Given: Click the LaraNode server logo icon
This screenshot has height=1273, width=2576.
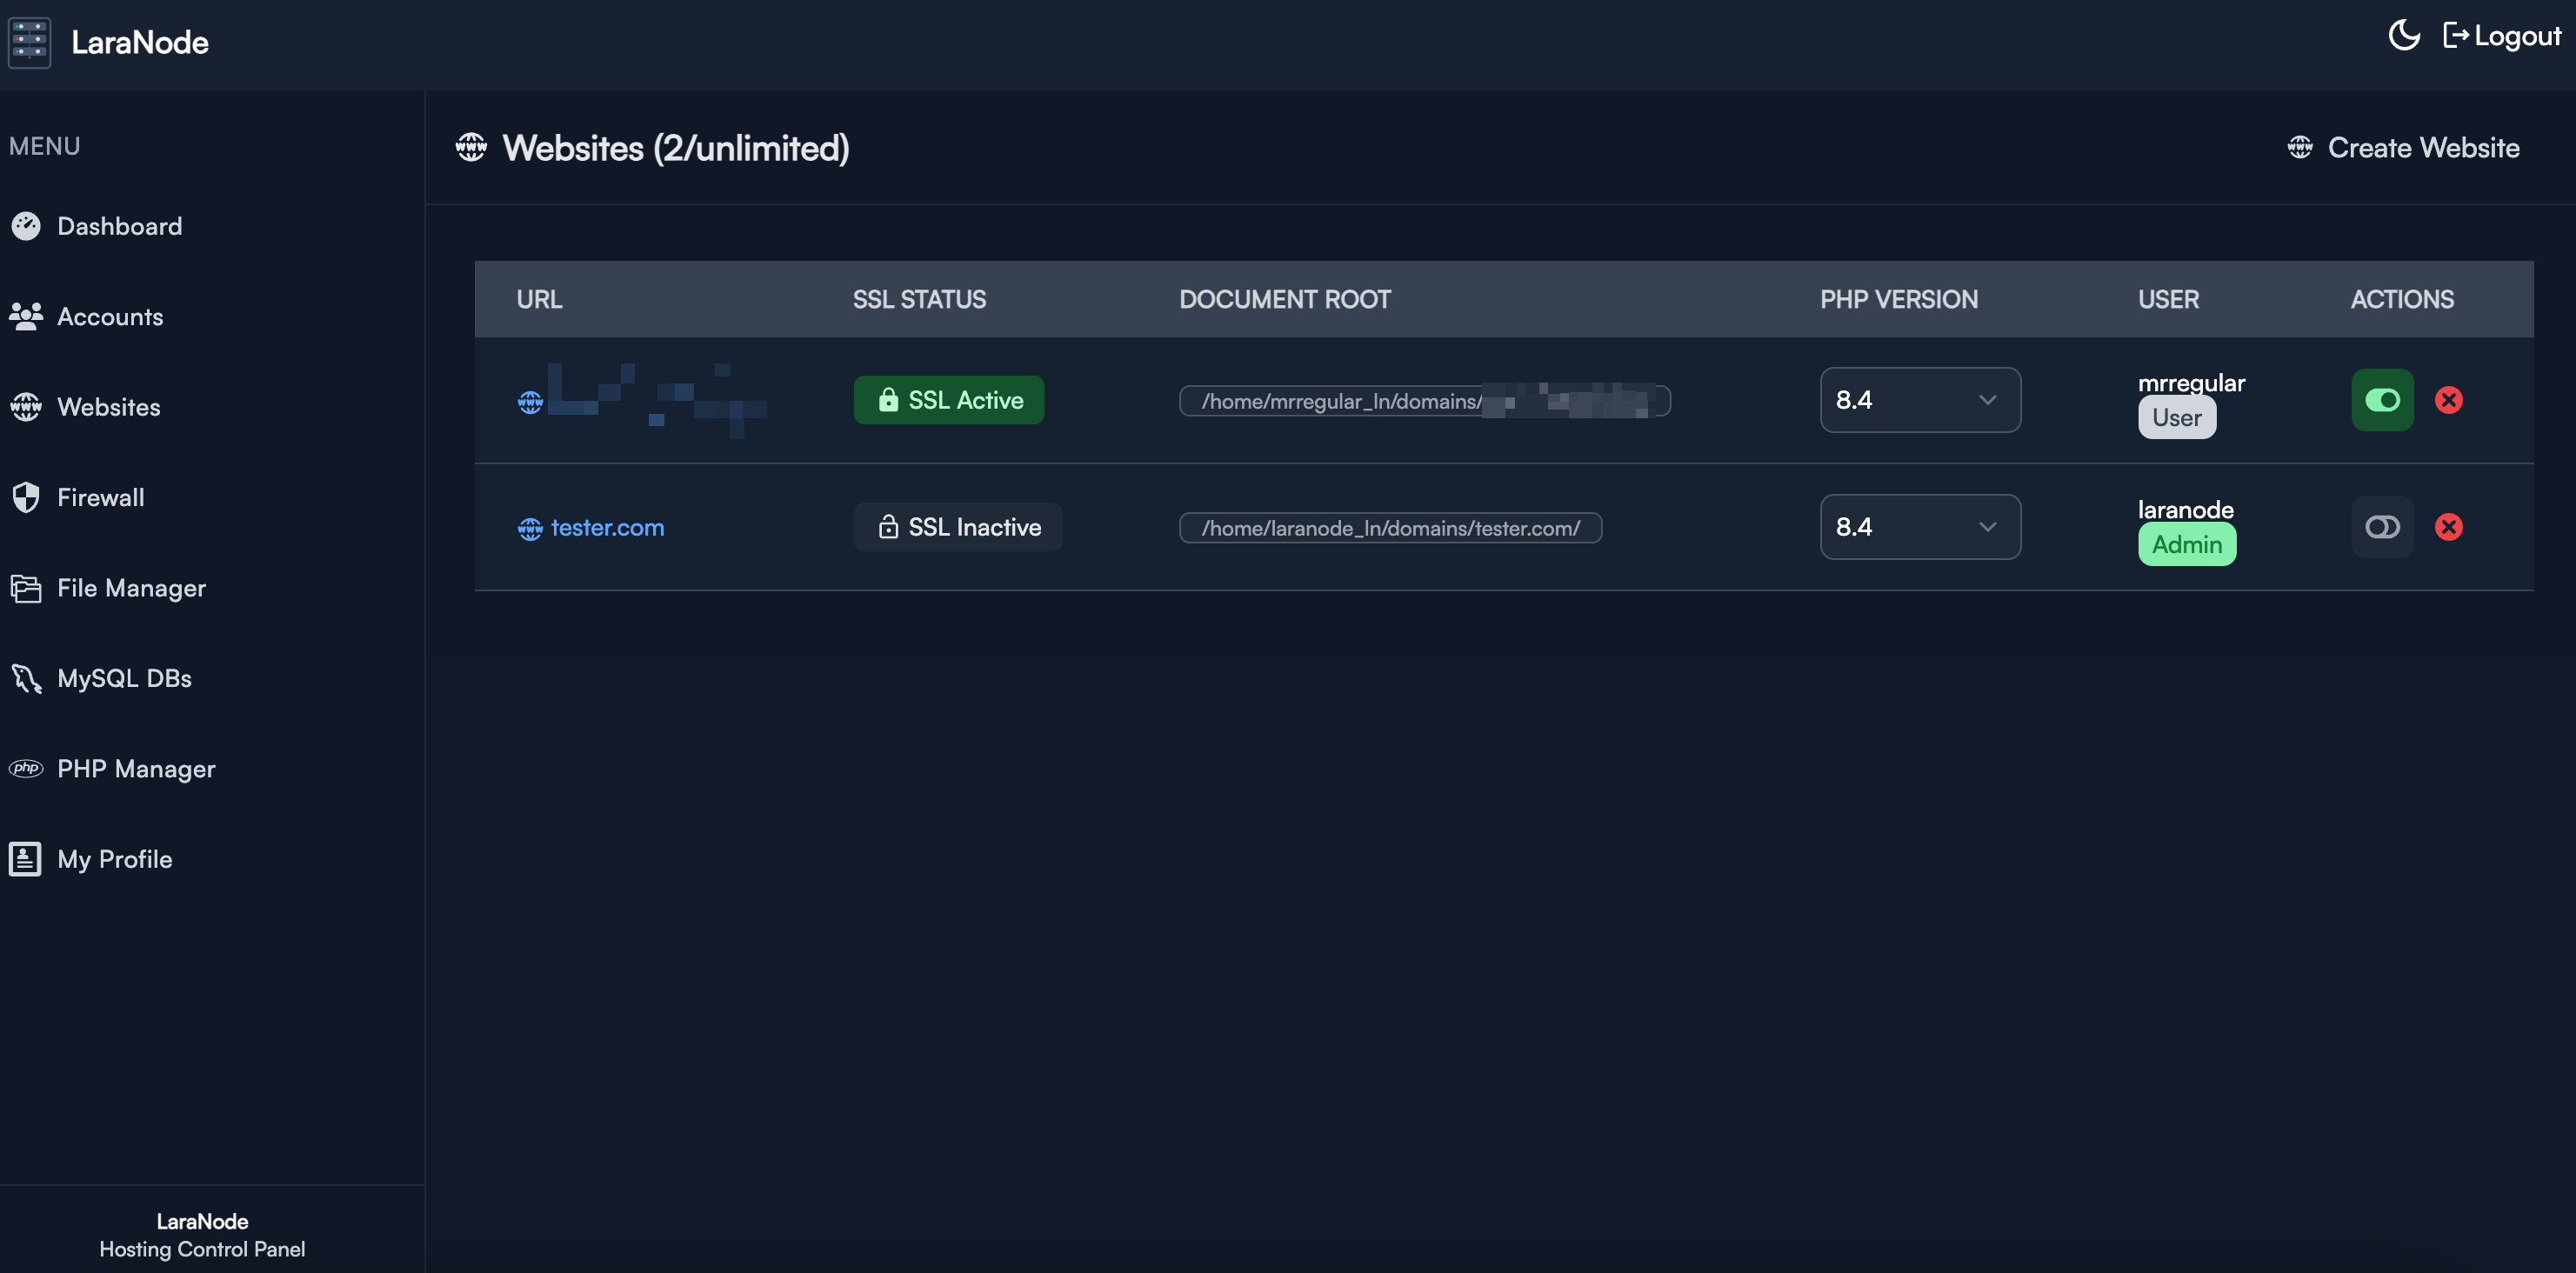Looking at the screenshot, I should coord(29,42).
